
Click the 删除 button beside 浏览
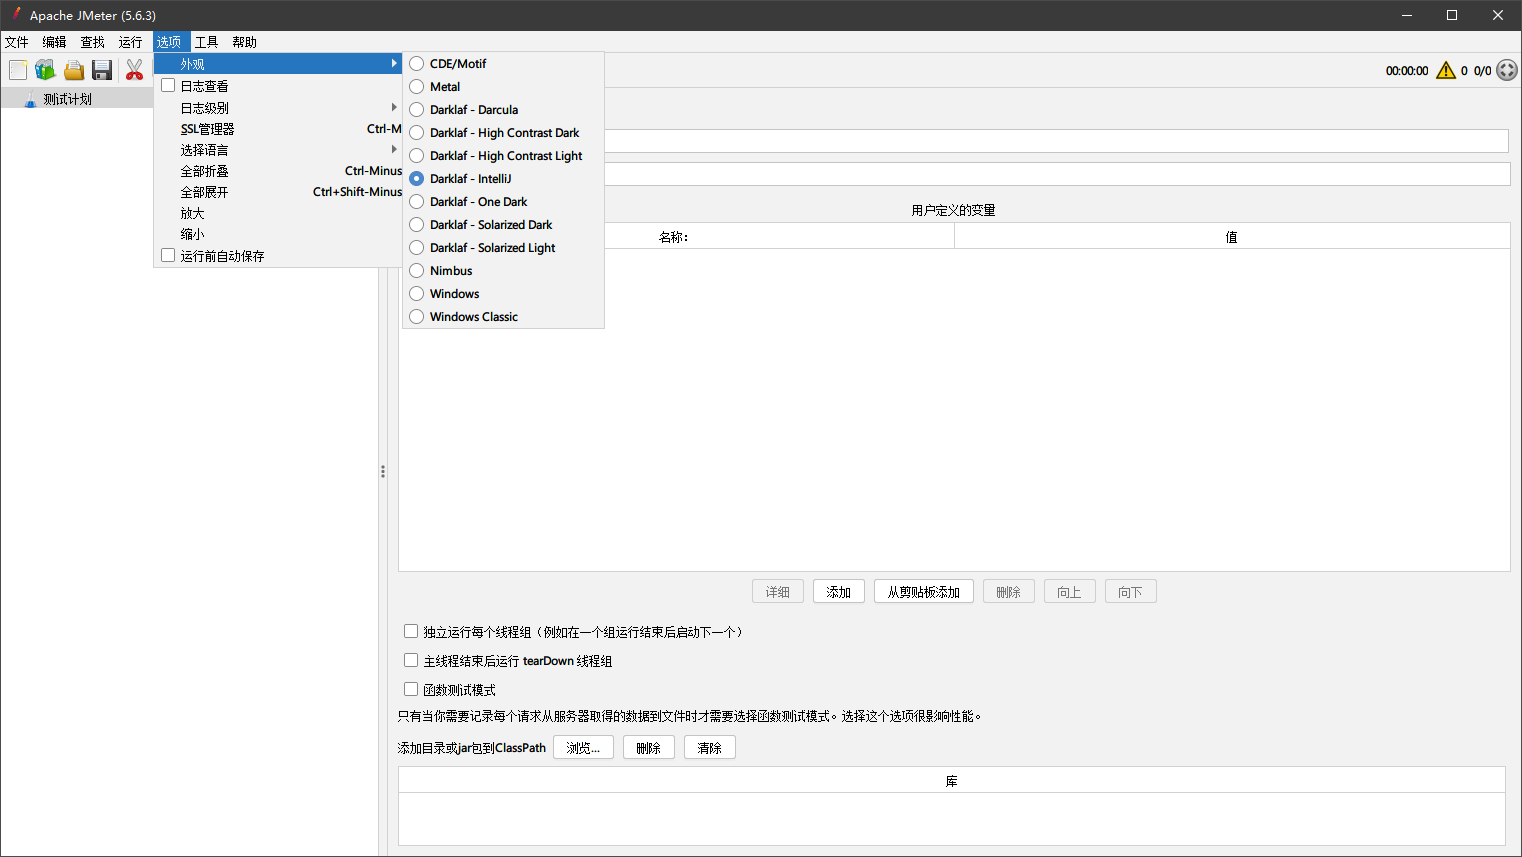click(649, 748)
